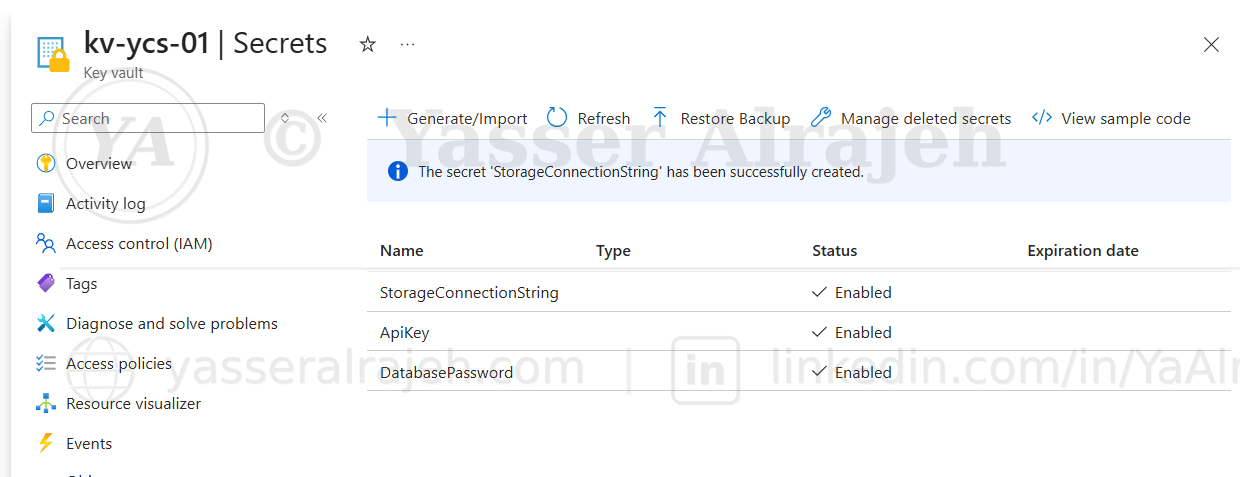Click the kv-ycs-01 | Secrets title

[206, 44]
